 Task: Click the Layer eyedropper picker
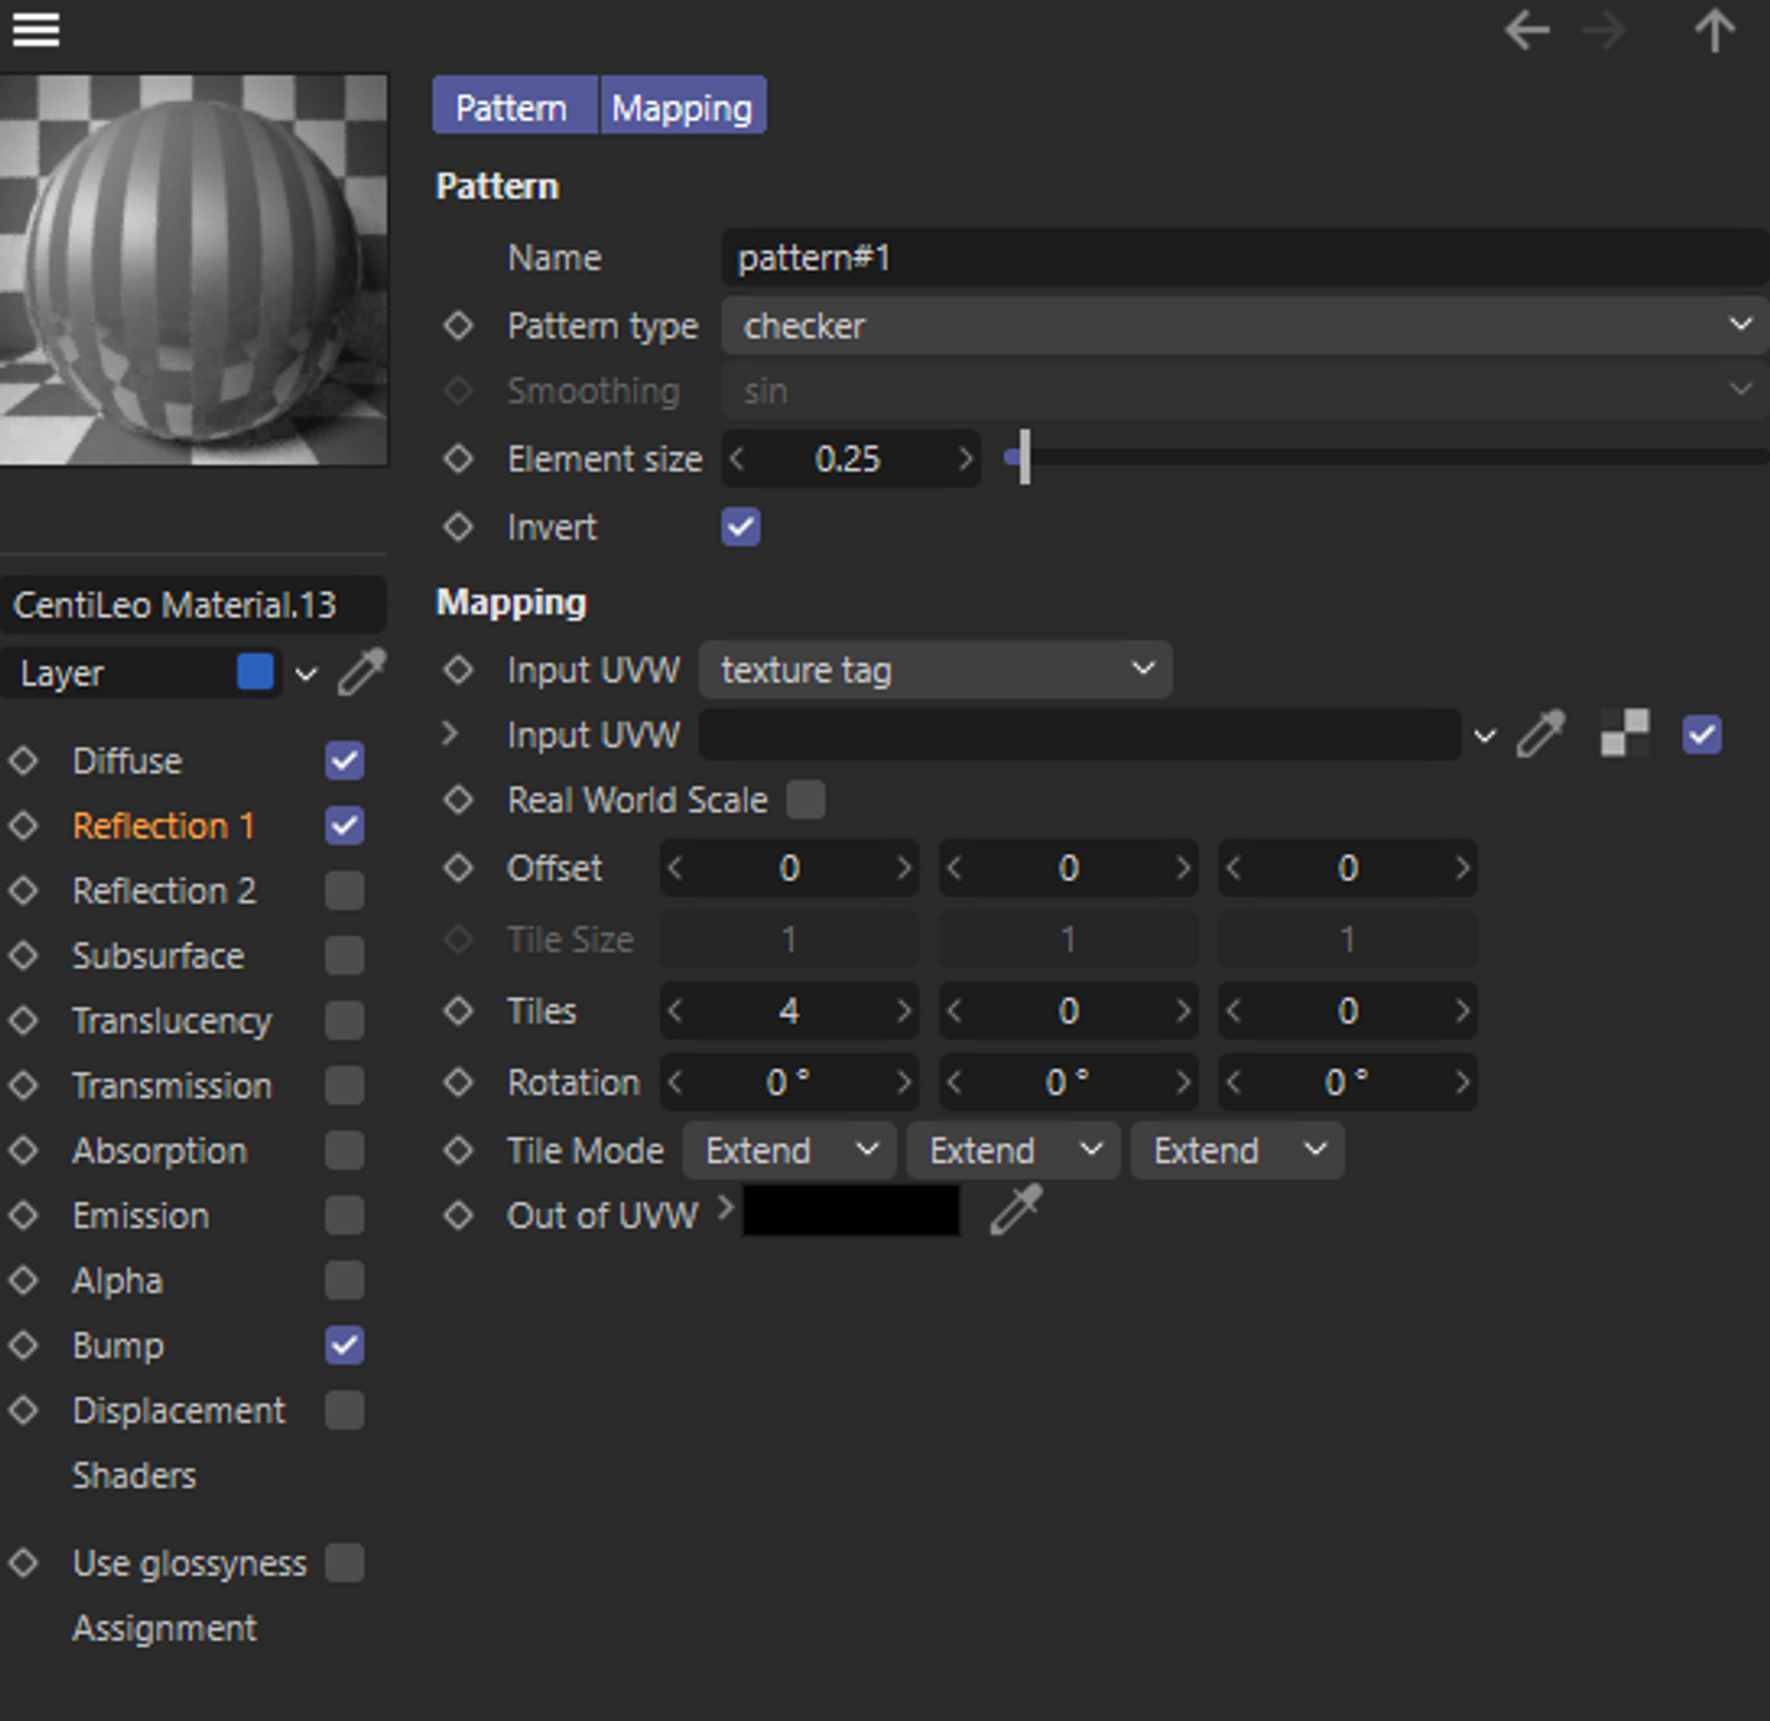coord(362,671)
